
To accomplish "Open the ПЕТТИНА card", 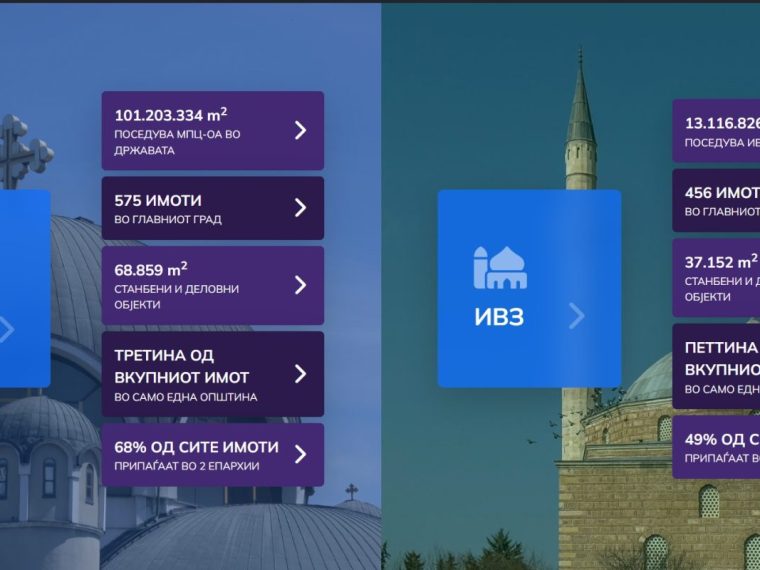I will [x=716, y=366].
